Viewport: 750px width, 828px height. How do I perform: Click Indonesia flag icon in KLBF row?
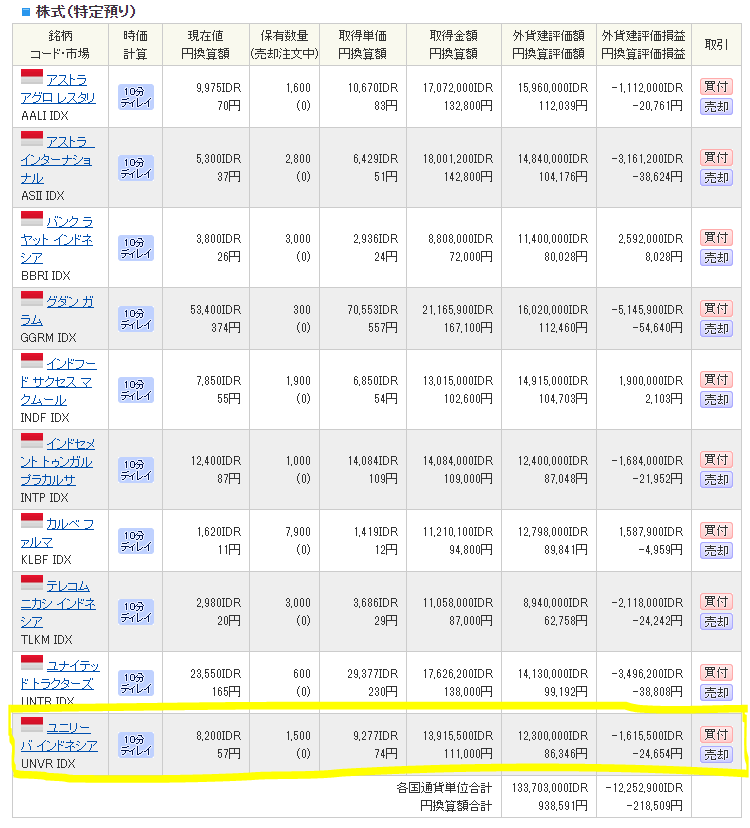(x=32, y=521)
